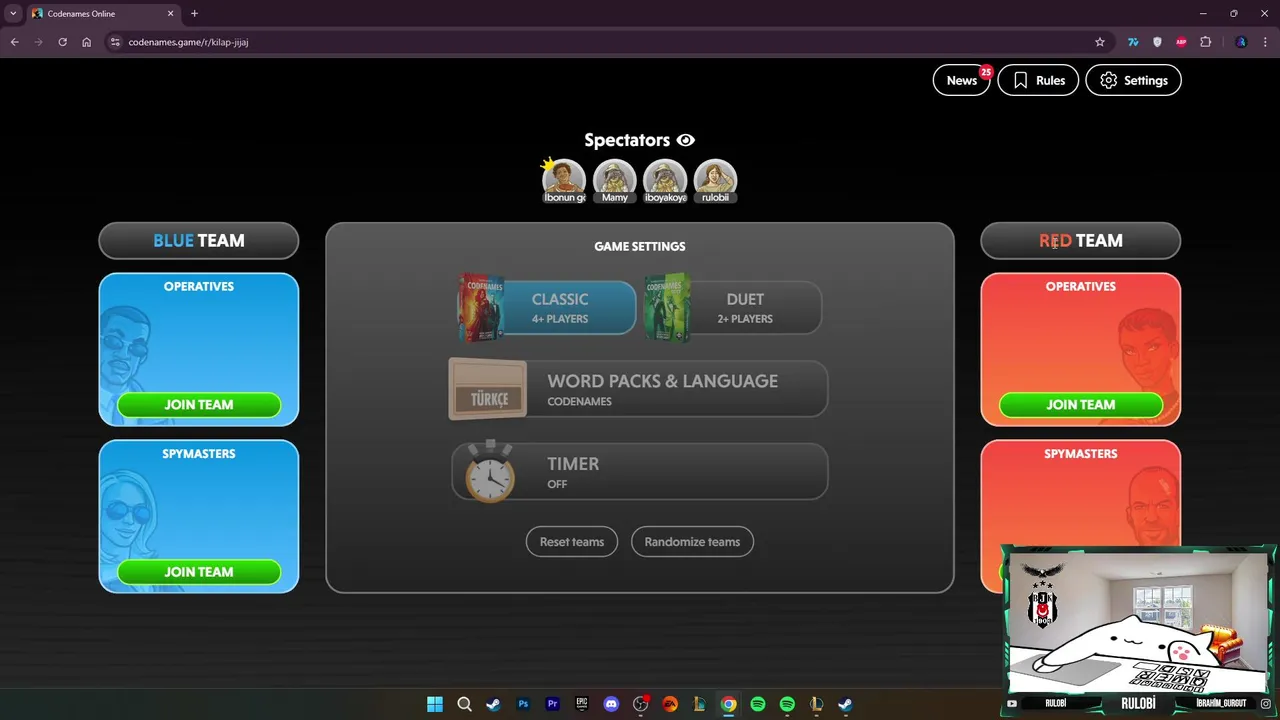Click the RED TEAM header

point(1081,240)
